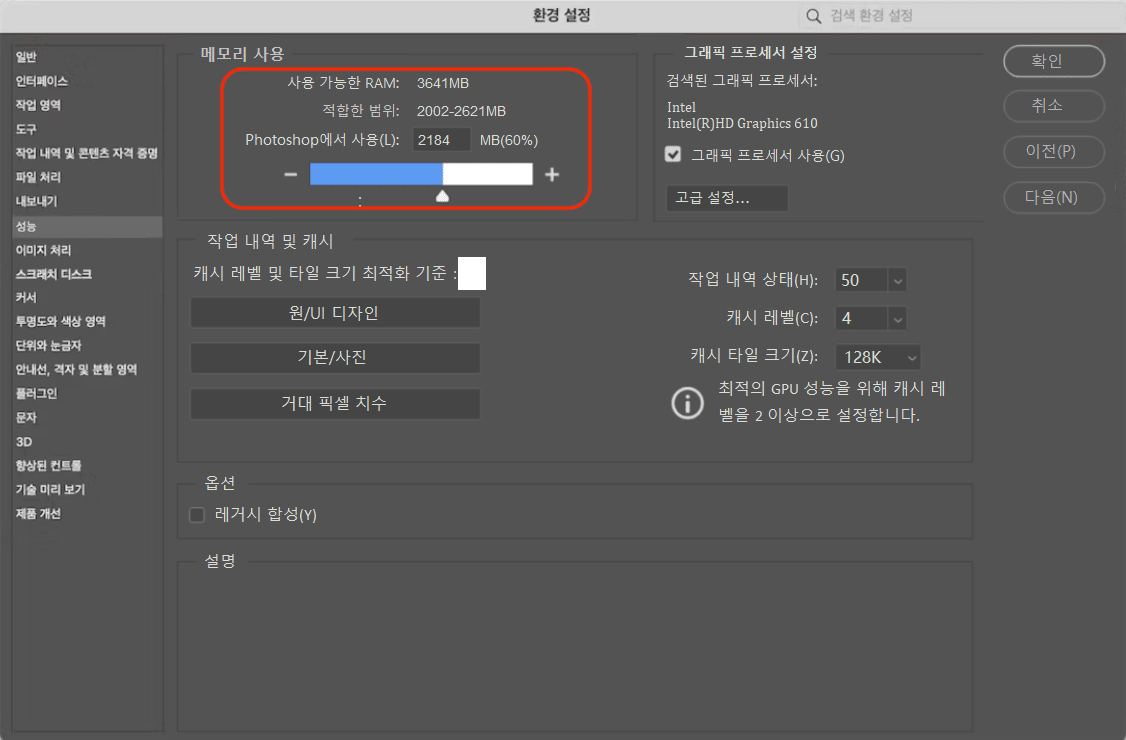Select 내보내기 category
The height and width of the screenshot is (740, 1126).
pyautogui.click(x=36, y=201)
